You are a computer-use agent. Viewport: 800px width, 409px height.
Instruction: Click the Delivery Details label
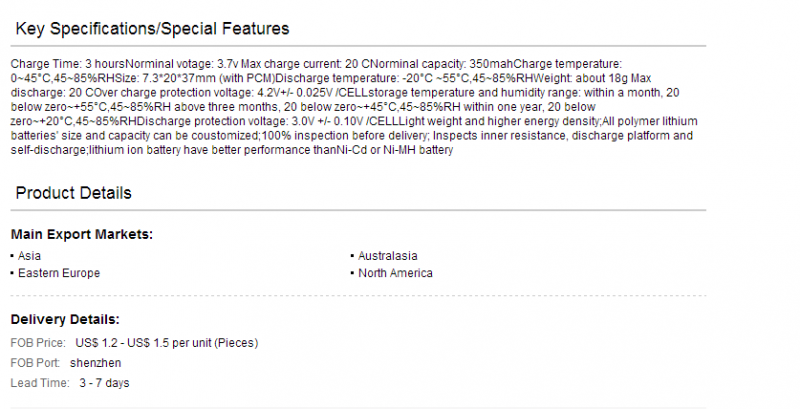point(65,319)
